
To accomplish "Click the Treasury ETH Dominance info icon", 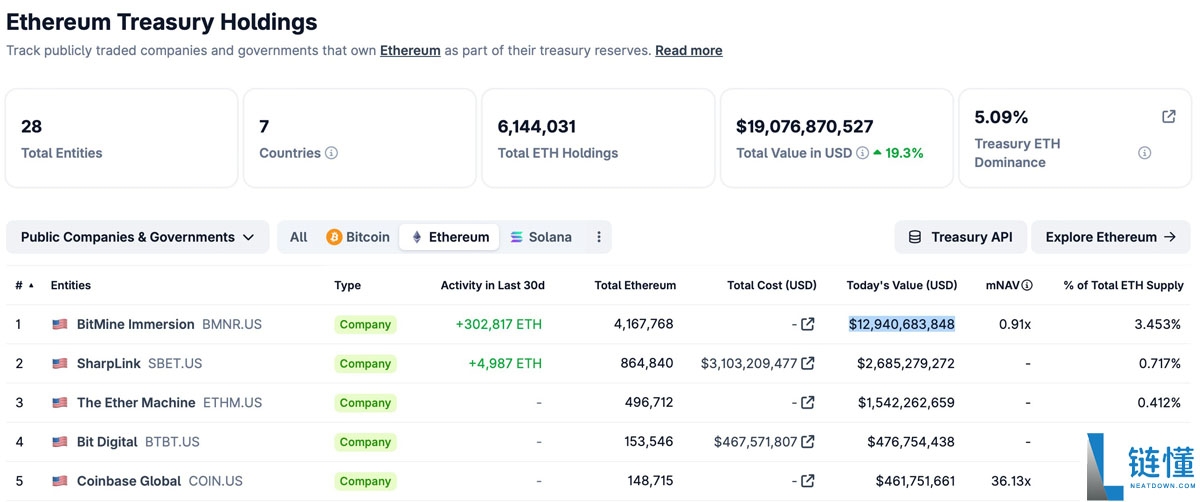I will coord(1144,153).
